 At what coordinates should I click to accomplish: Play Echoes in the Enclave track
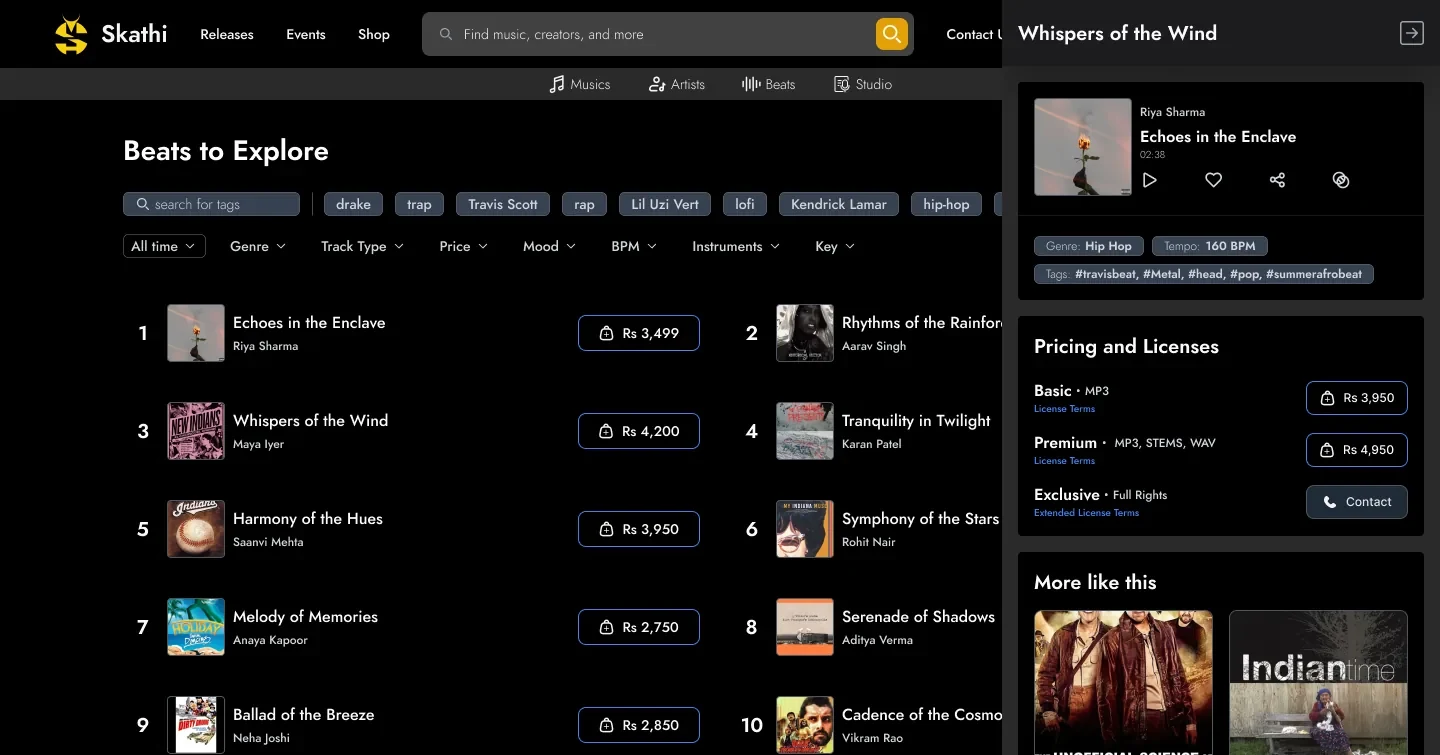coord(1150,180)
